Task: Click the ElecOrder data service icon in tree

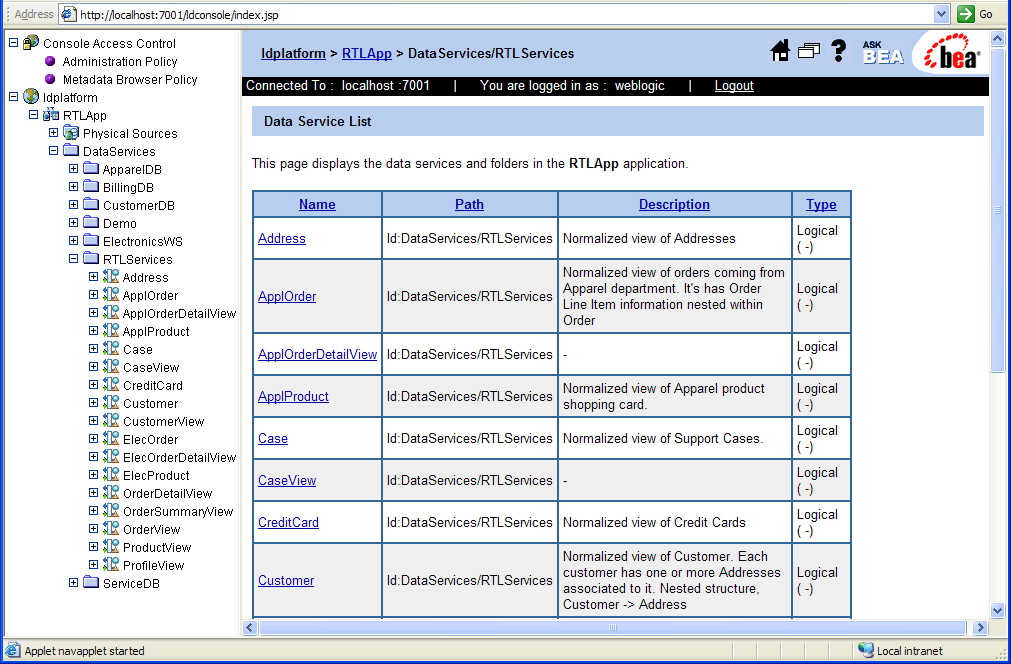Action: pos(111,439)
